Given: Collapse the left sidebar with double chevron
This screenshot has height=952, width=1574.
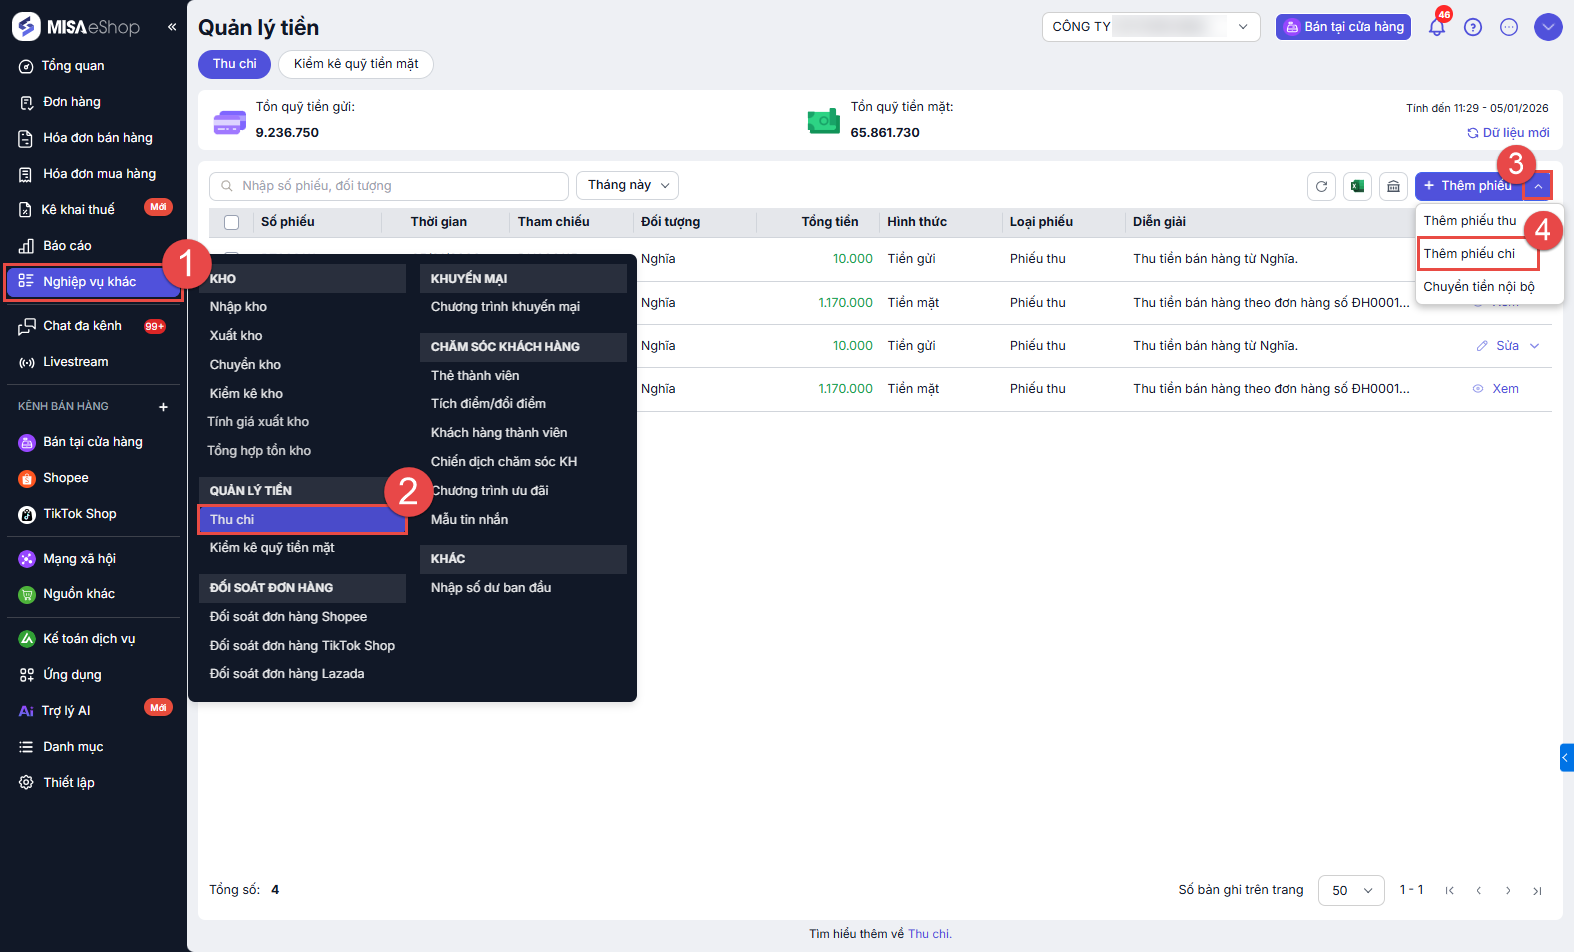Looking at the screenshot, I should (x=172, y=27).
